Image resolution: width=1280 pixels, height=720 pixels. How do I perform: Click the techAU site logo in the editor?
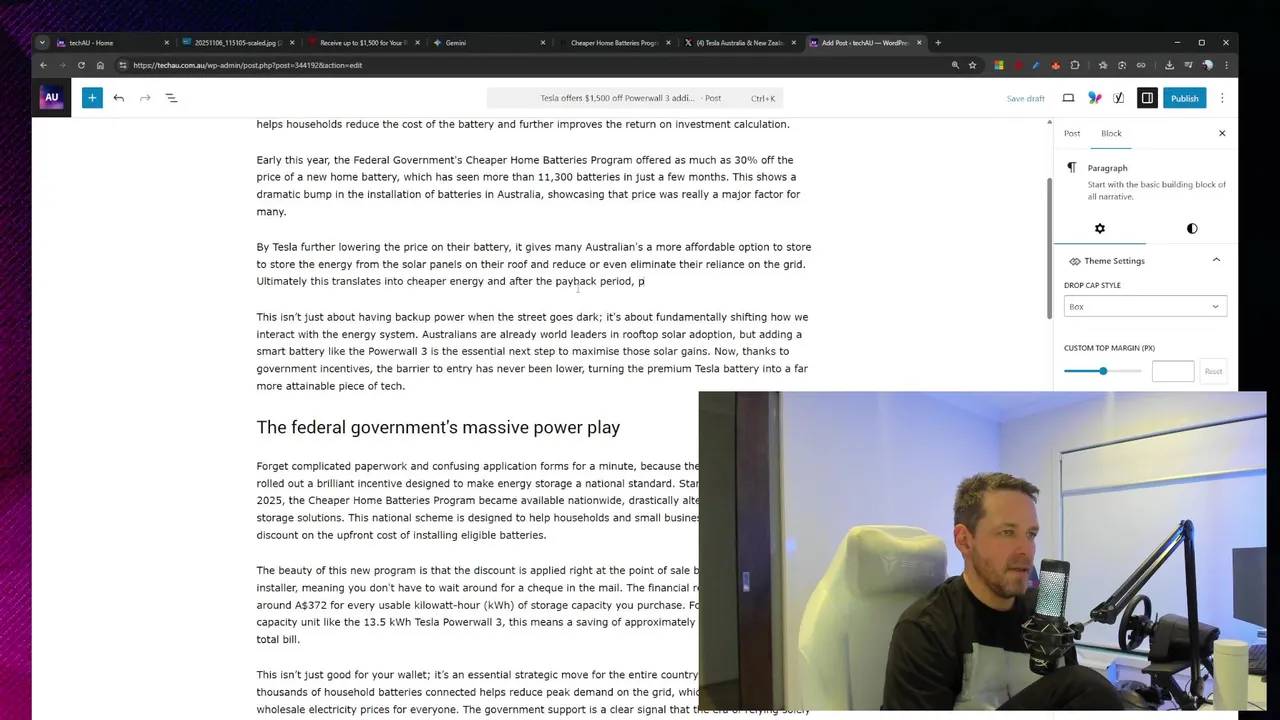(x=51, y=98)
